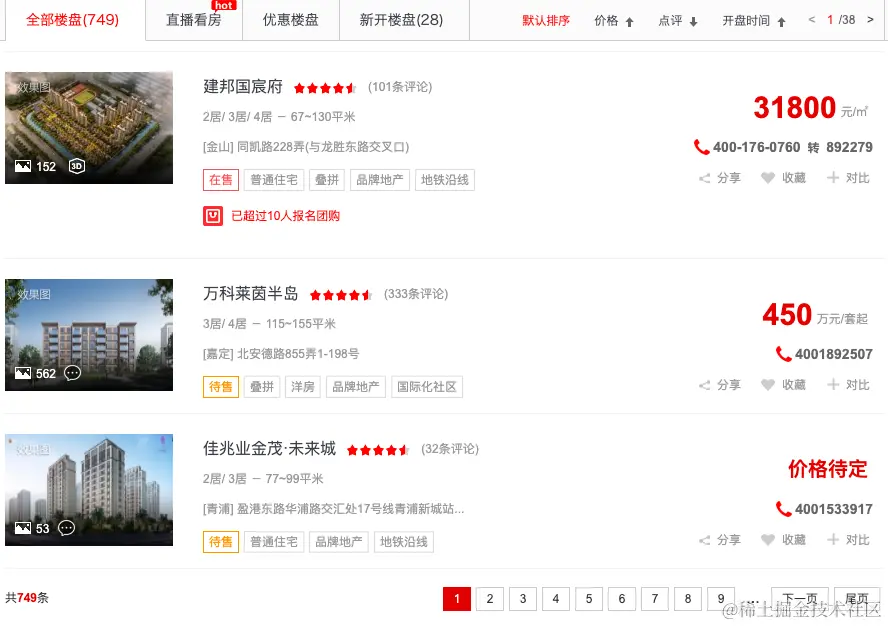Click the star rating of 佳兆业金茂·未来城

pos(378,450)
